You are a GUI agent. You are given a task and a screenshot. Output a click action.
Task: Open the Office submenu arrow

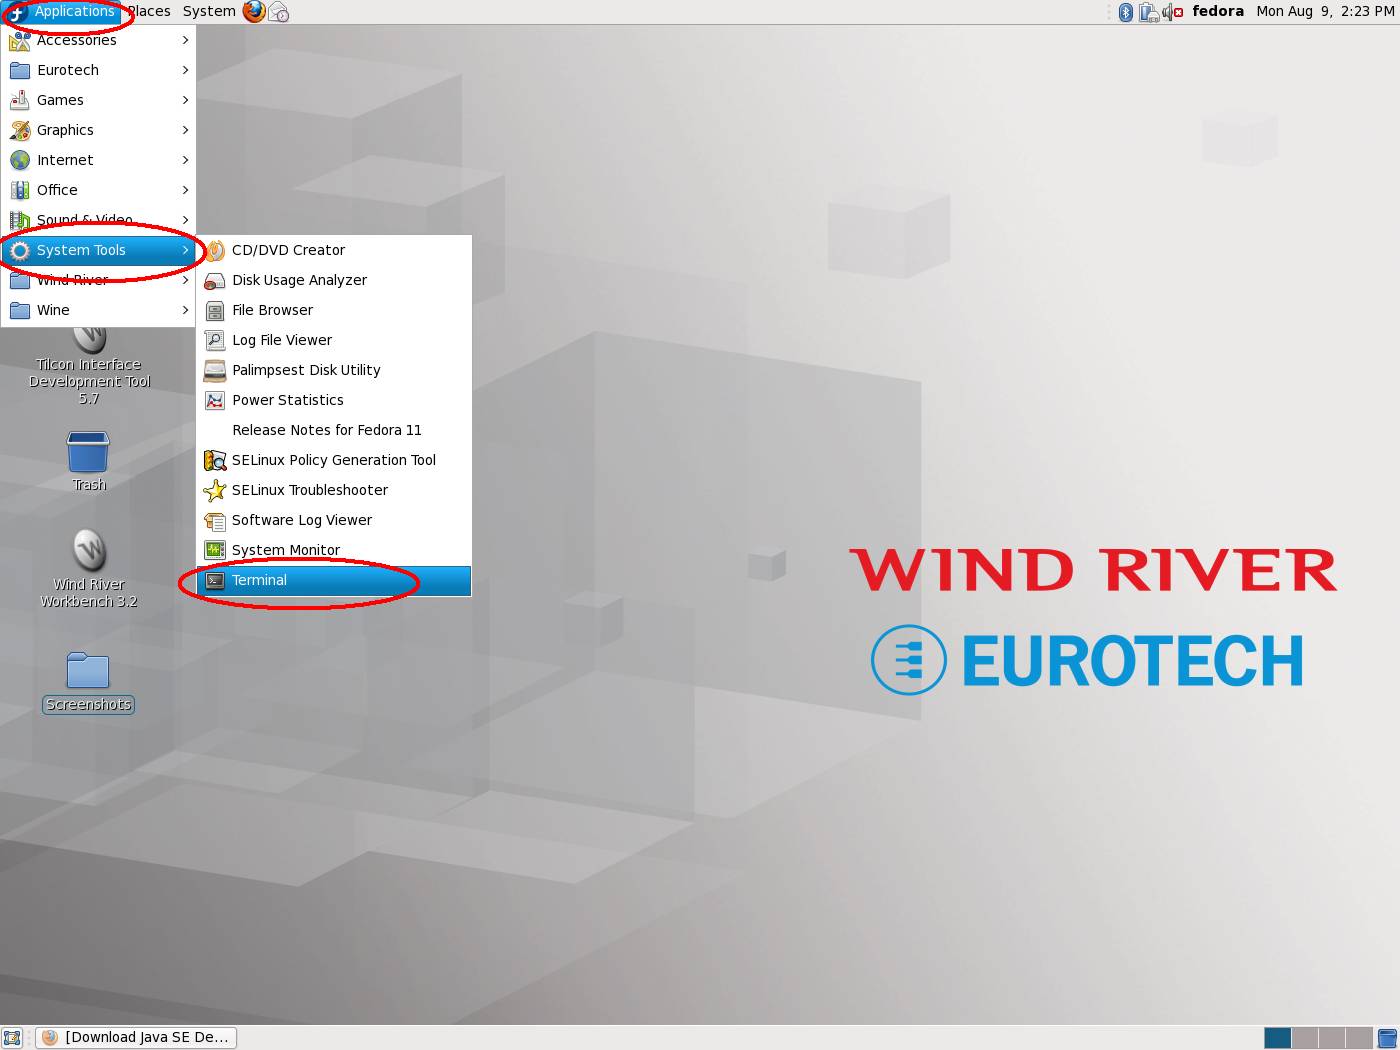[185, 190]
